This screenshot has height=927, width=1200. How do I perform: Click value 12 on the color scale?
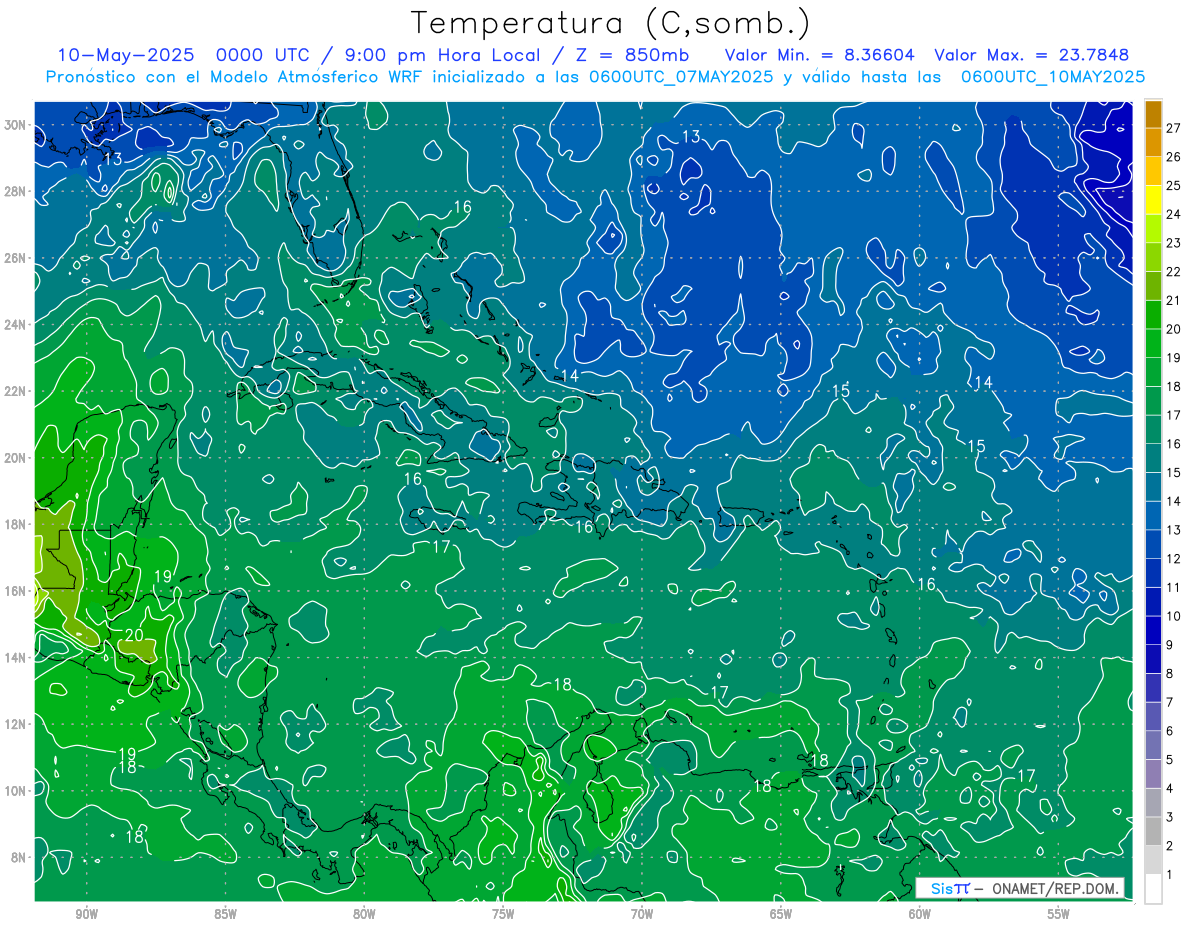tap(1174, 558)
